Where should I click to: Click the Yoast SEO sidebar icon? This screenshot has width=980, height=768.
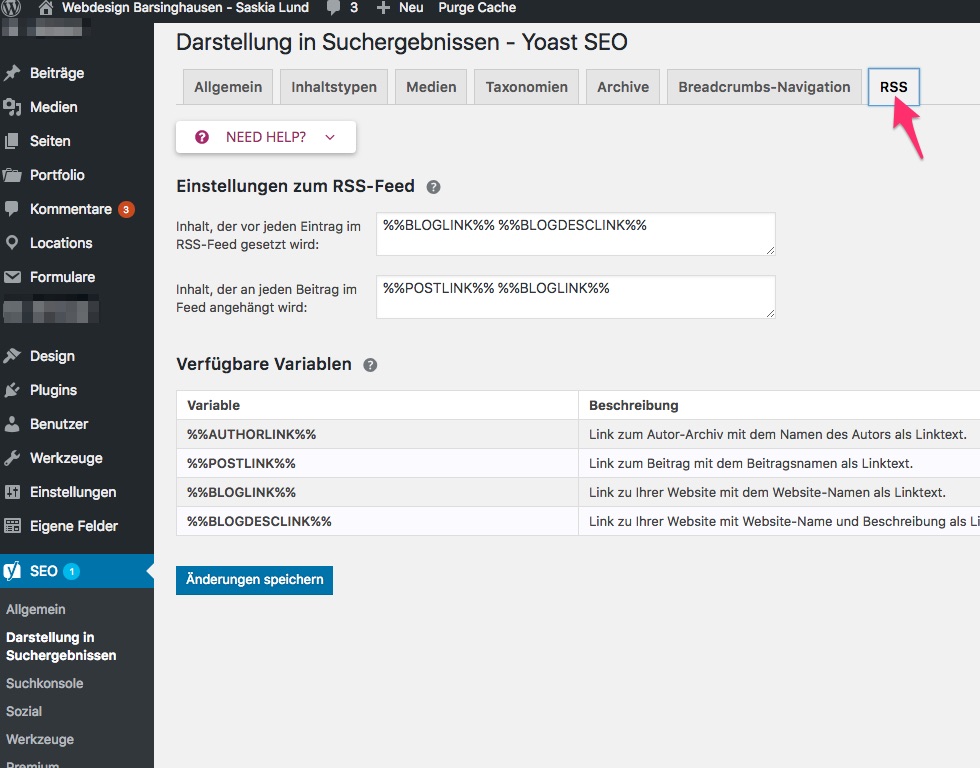click(13, 571)
